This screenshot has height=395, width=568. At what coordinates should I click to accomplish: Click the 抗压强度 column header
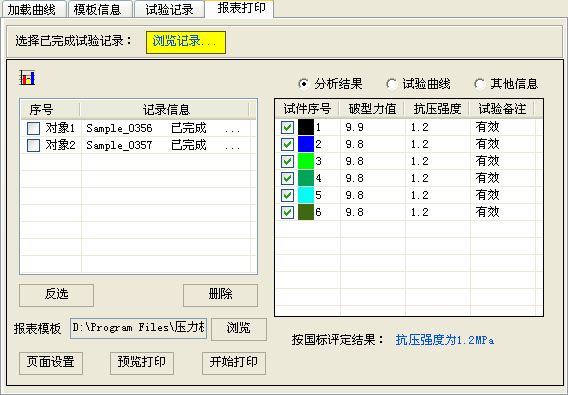pyautogui.click(x=437, y=109)
